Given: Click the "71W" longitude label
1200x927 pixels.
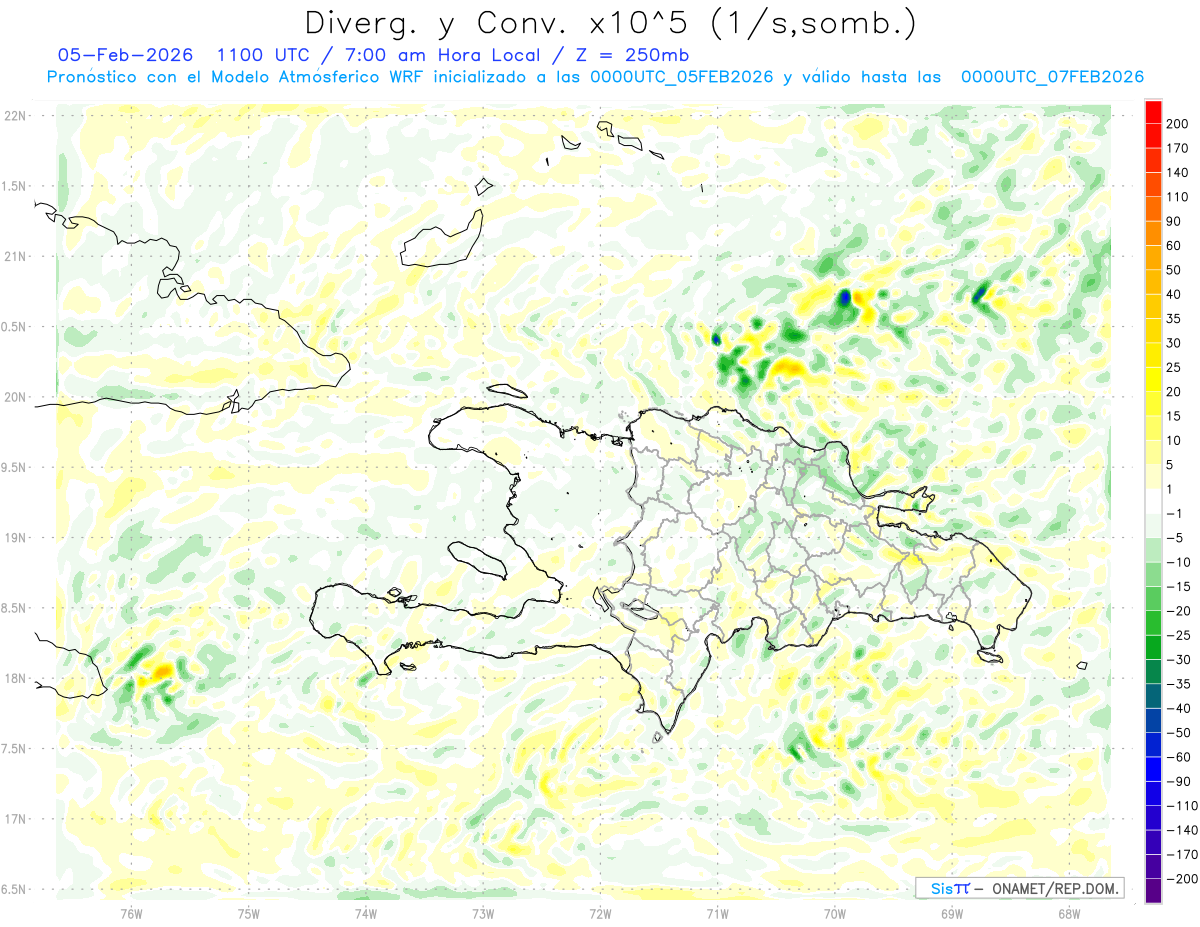Looking at the screenshot, I should [717, 913].
